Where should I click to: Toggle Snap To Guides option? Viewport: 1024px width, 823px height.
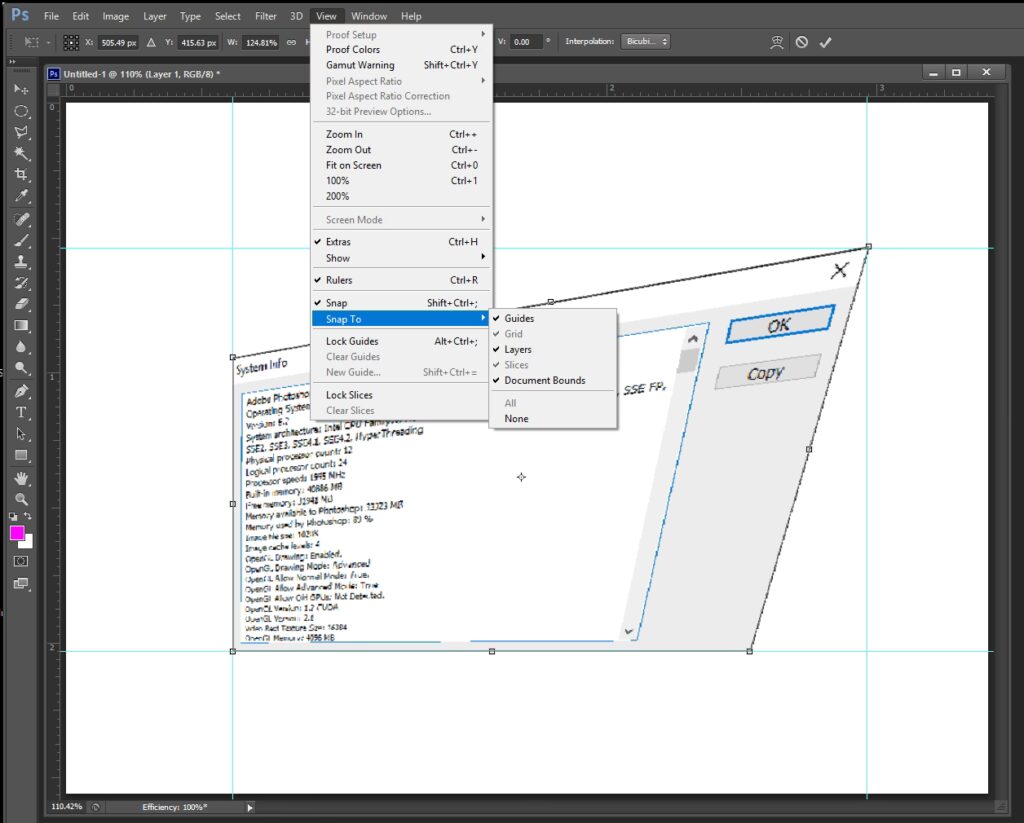pyautogui.click(x=519, y=319)
